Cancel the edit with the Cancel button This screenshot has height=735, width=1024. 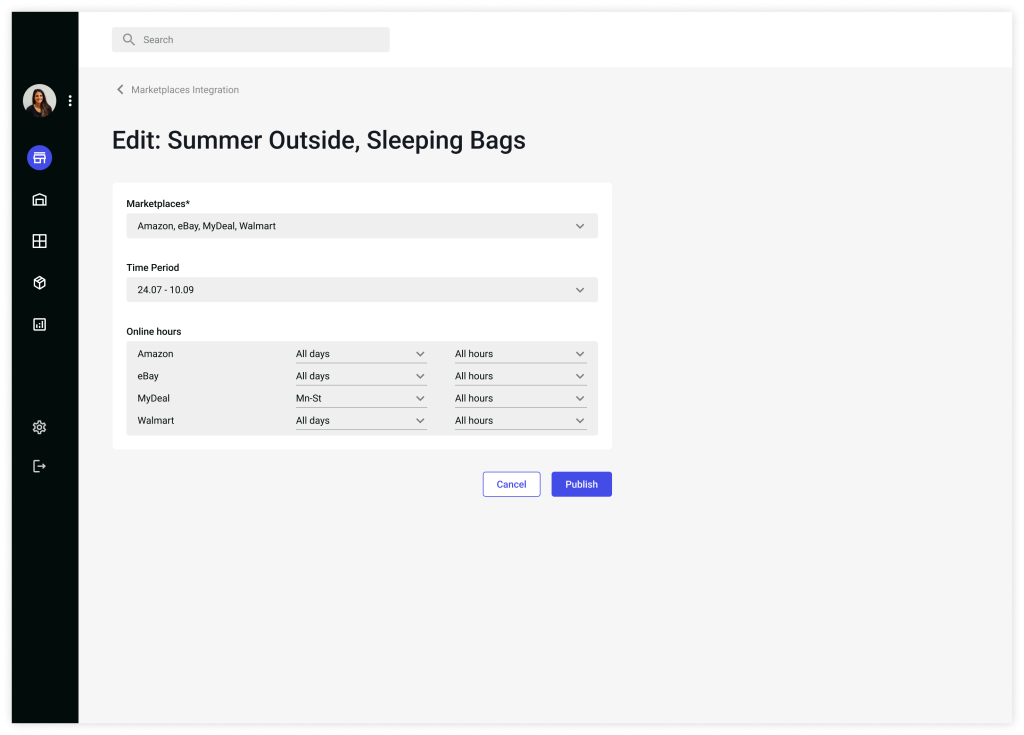511,484
